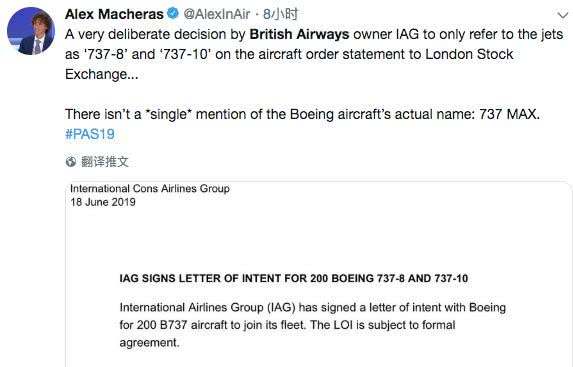Click the International Cons Airlines Group header
This screenshot has width=573, height=367.
[150, 189]
